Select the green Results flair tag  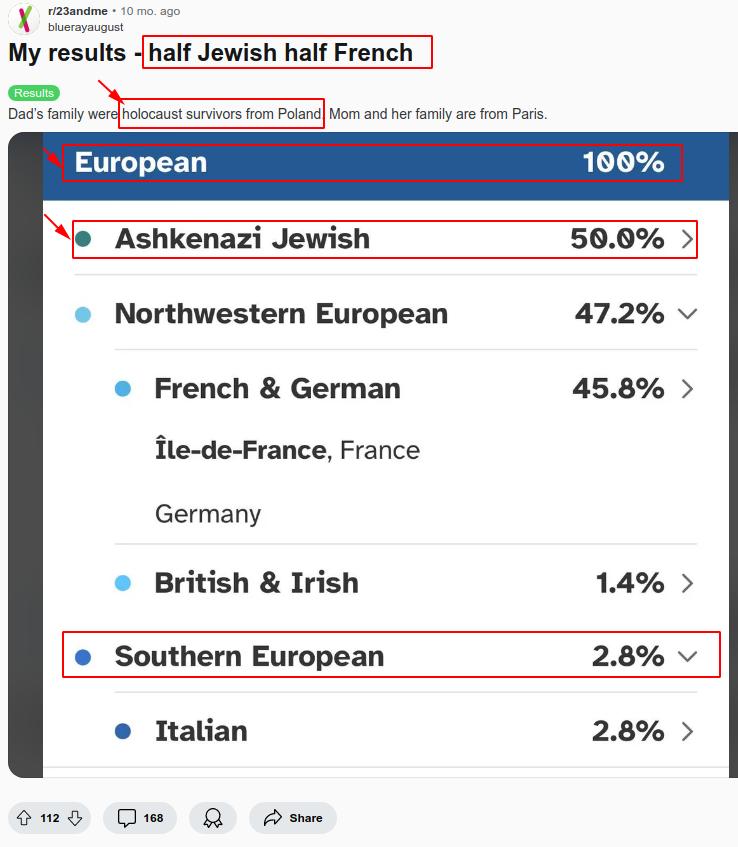point(34,93)
